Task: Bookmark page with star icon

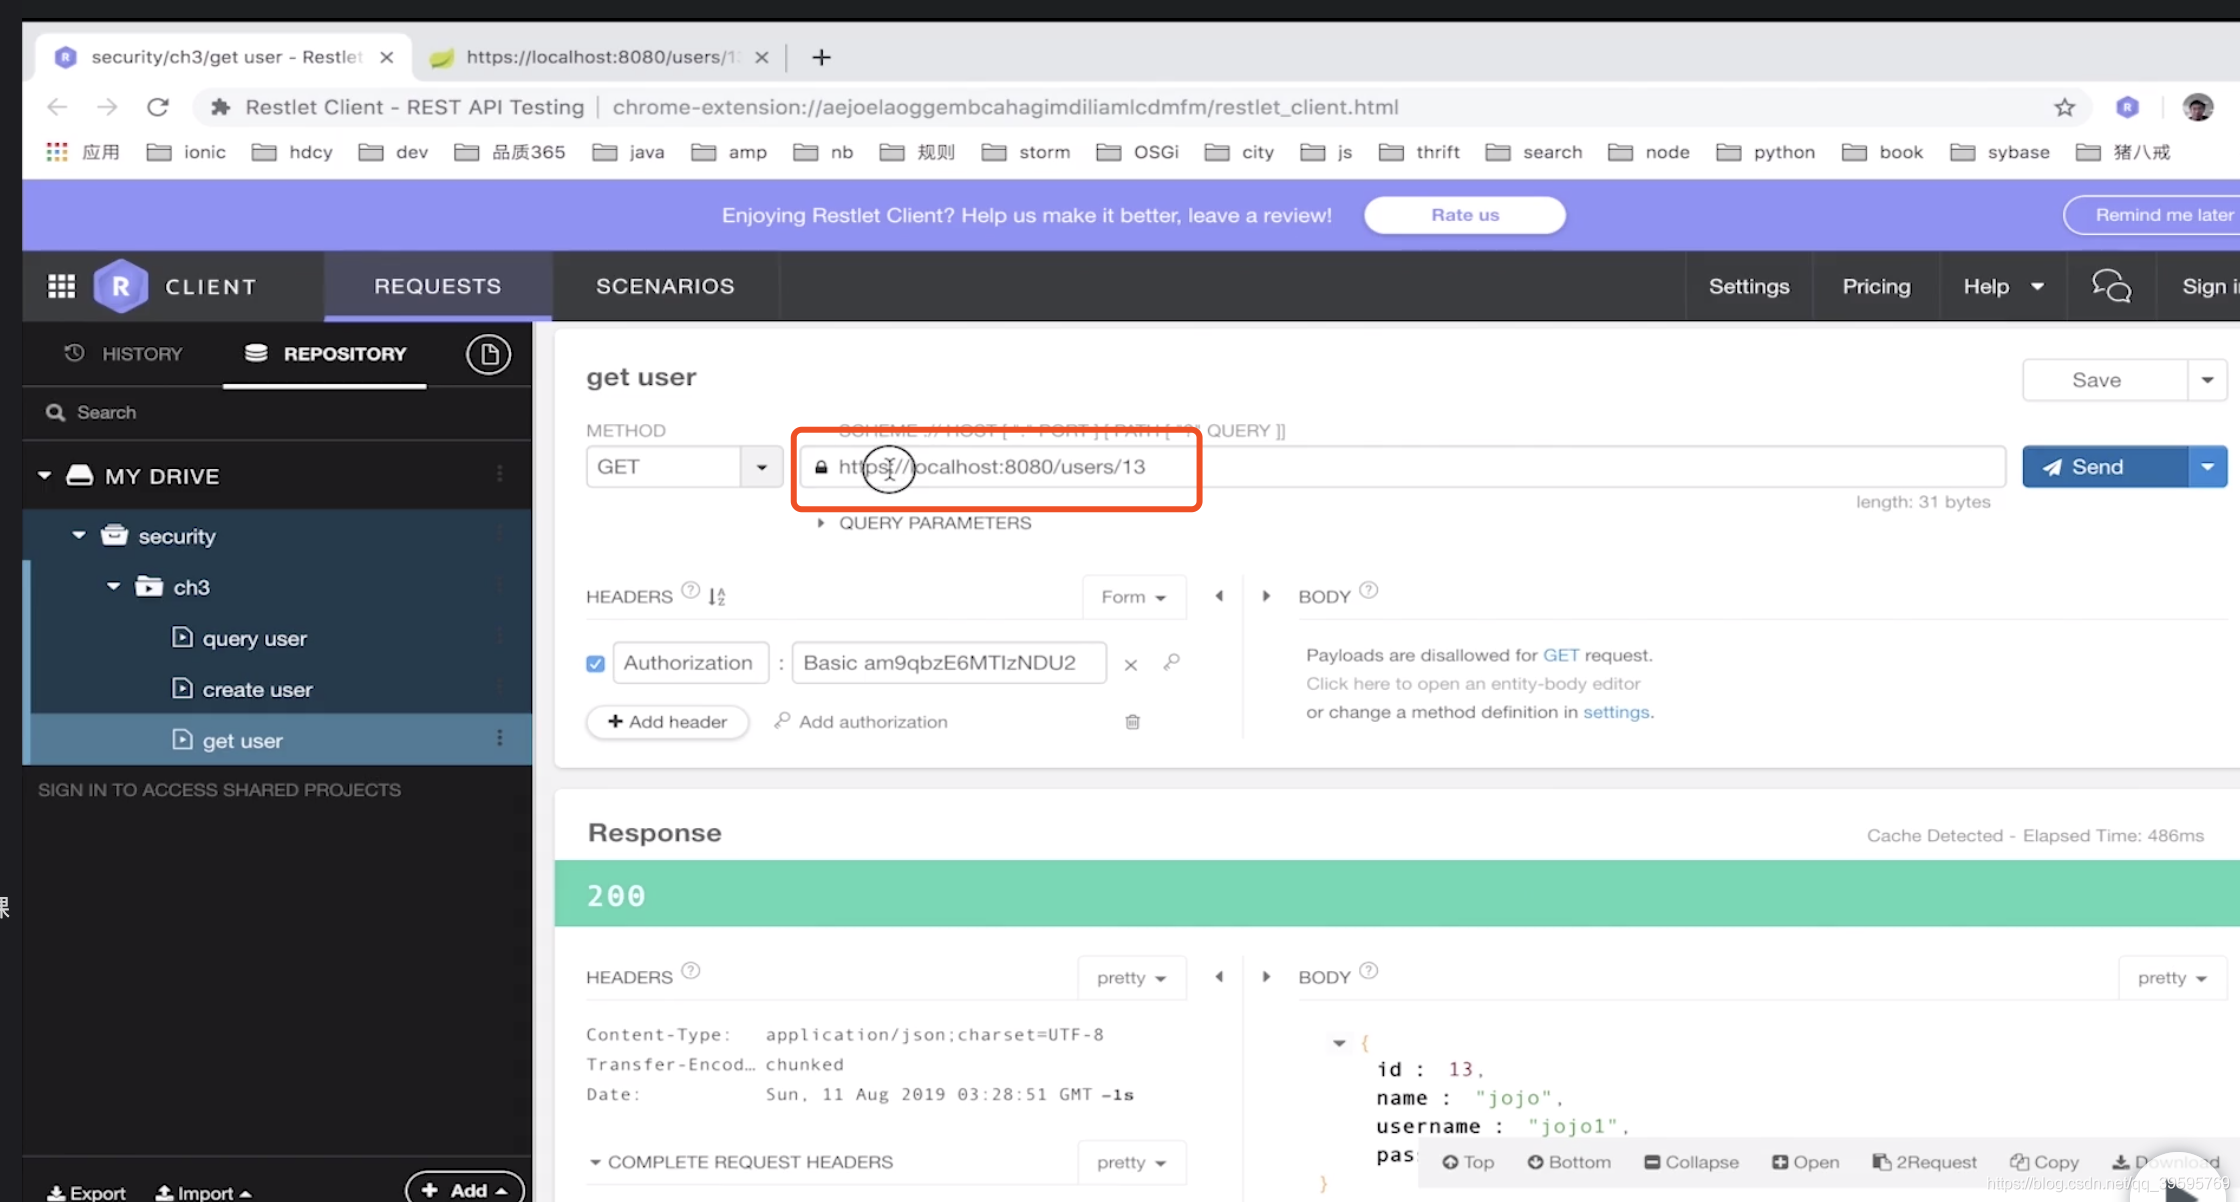Action: click(x=2064, y=107)
